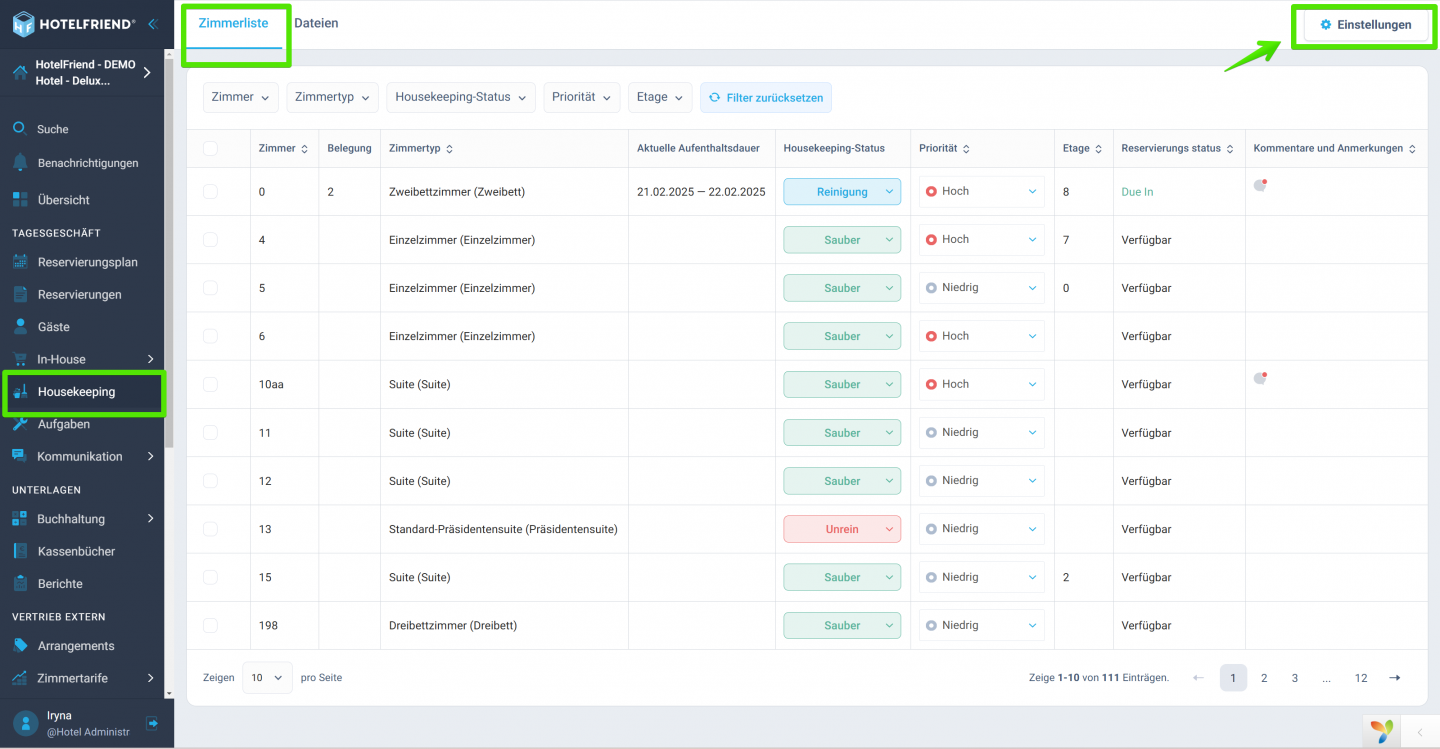The width and height of the screenshot is (1440, 749).
Task: Sort by Zimmer column arrows
Action: (x=304, y=149)
